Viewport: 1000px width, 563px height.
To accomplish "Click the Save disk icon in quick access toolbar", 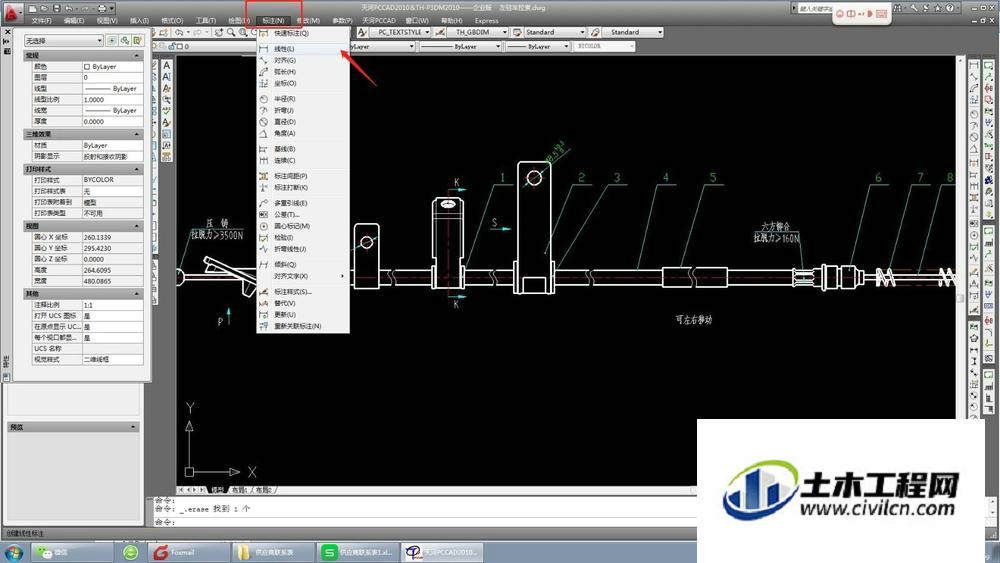I will pyautogui.click(x=57, y=8).
